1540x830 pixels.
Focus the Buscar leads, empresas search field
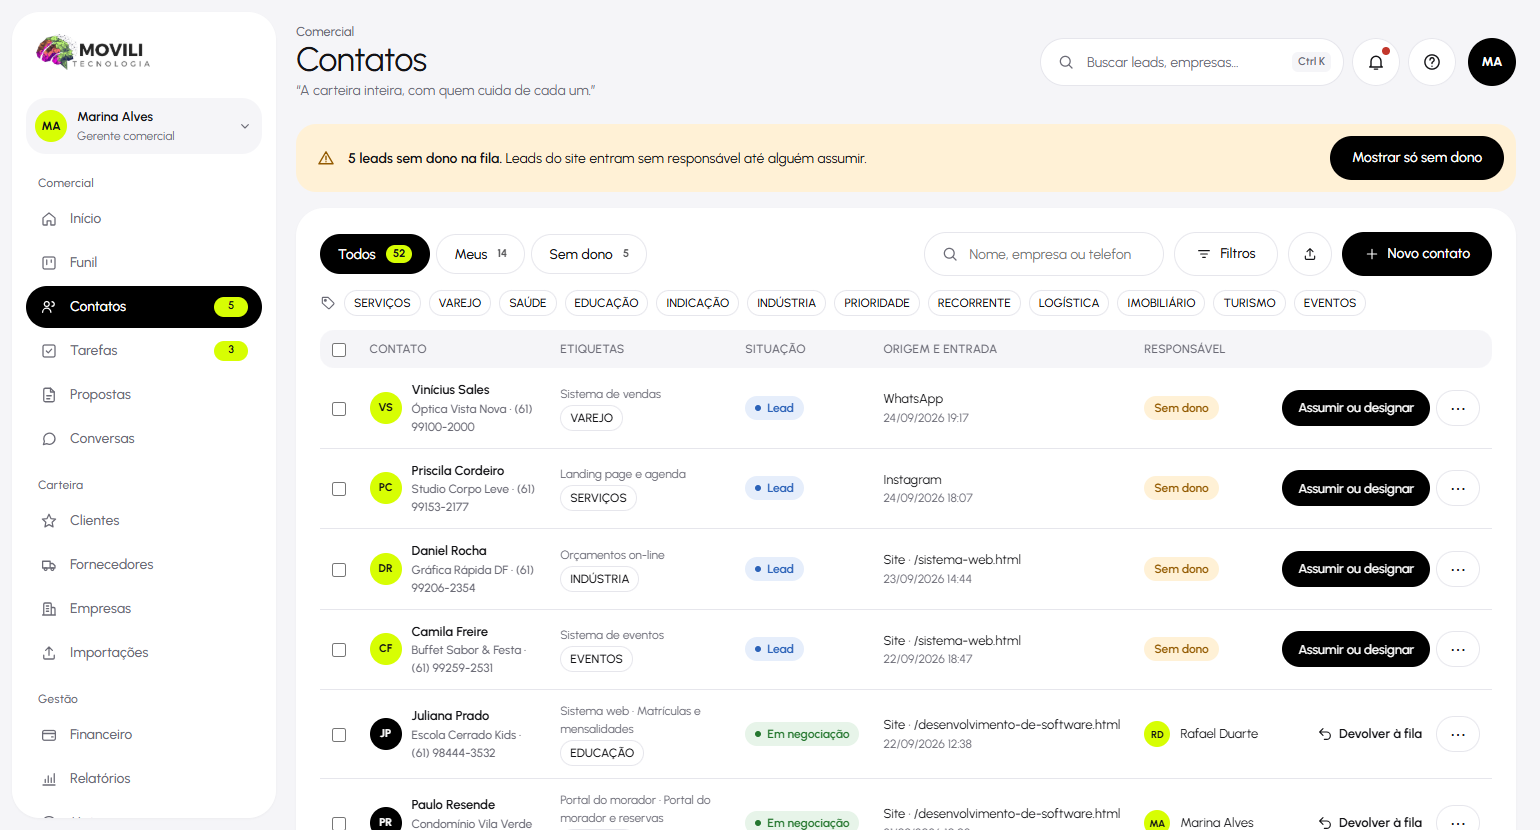[1191, 62]
